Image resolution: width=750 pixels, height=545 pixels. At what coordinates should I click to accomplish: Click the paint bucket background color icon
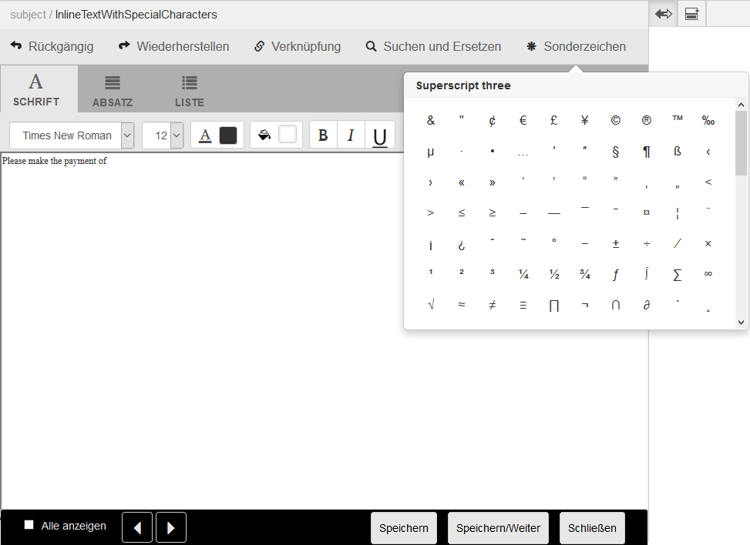(265, 135)
